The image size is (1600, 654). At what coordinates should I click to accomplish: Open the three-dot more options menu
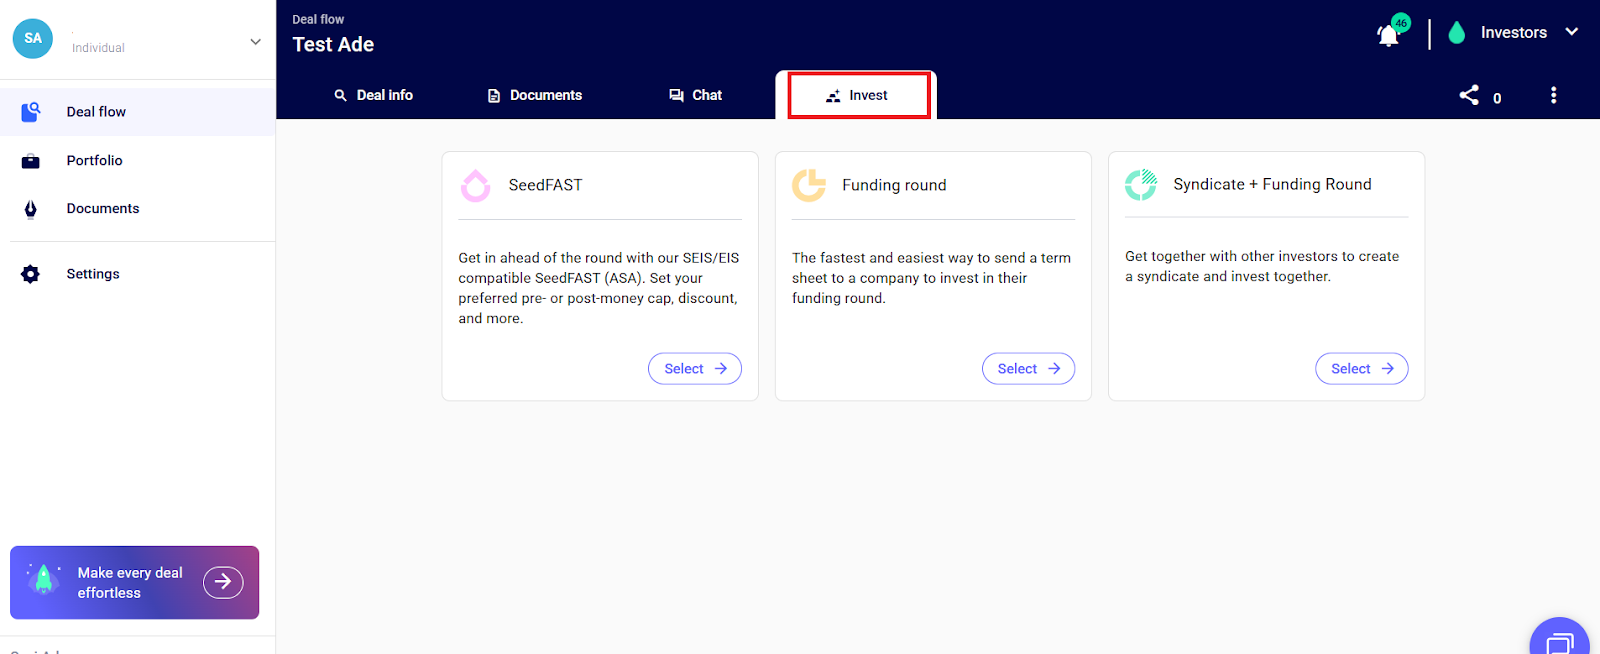pyautogui.click(x=1553, y=95)
